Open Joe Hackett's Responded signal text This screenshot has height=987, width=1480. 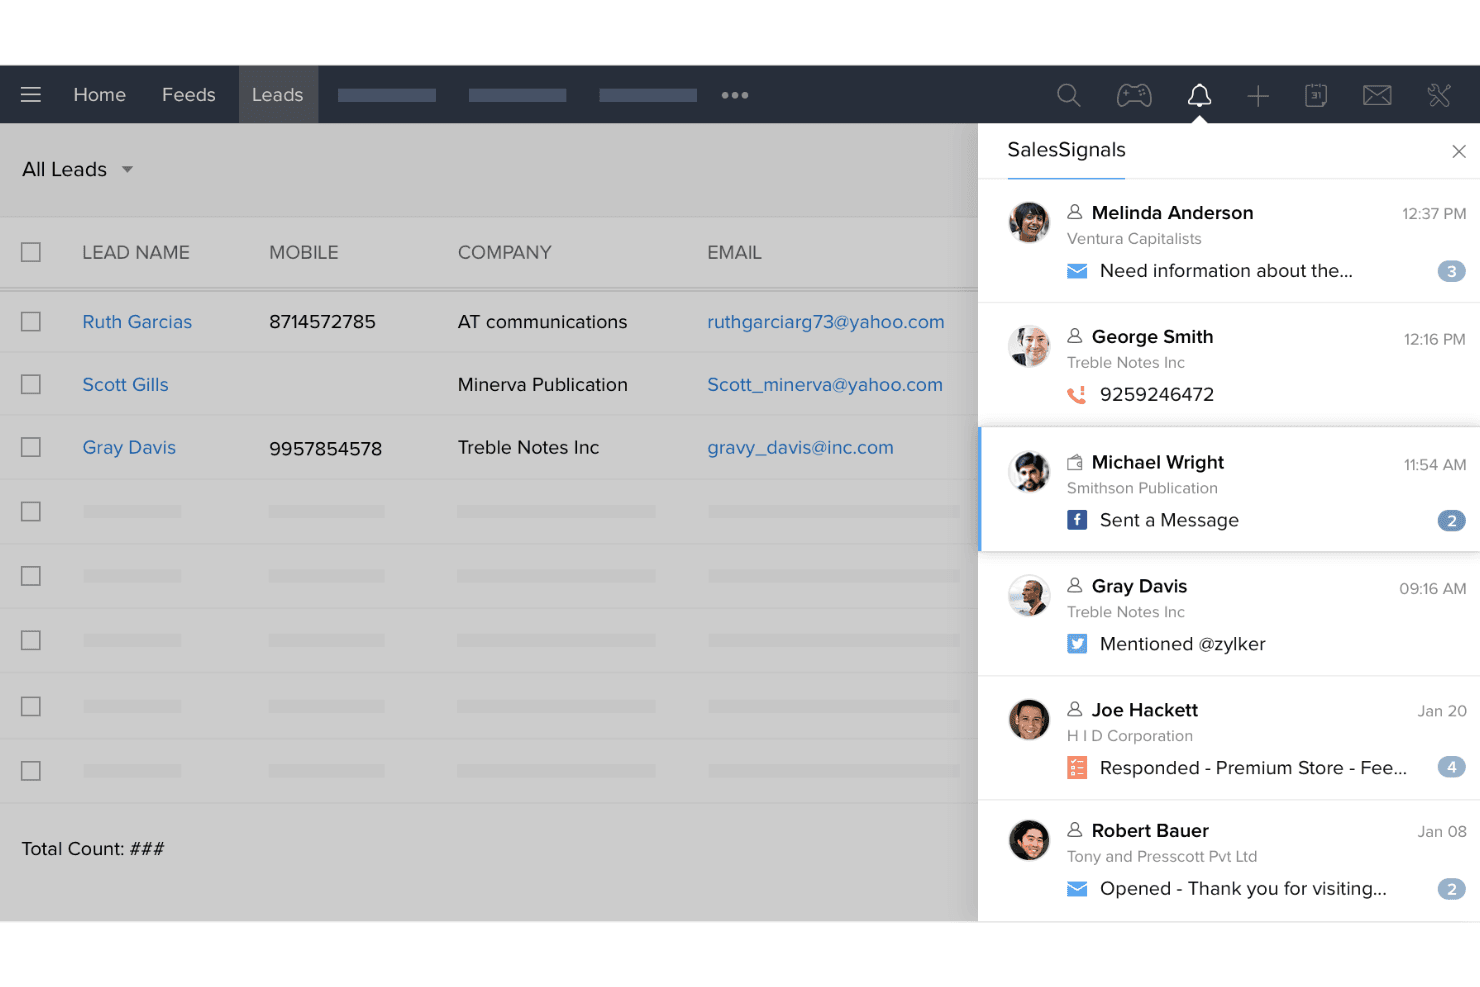point(1253,768)
